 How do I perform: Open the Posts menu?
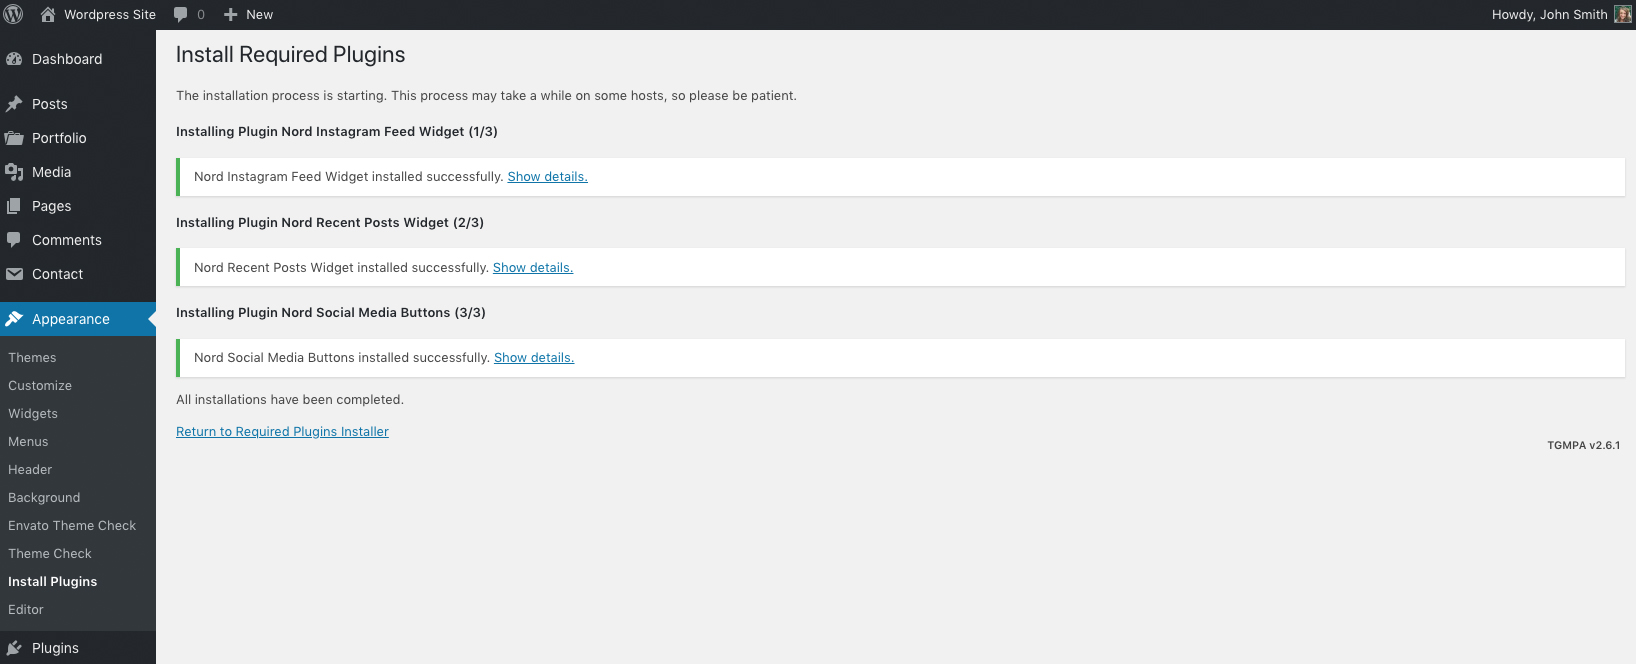pos(50,104)
